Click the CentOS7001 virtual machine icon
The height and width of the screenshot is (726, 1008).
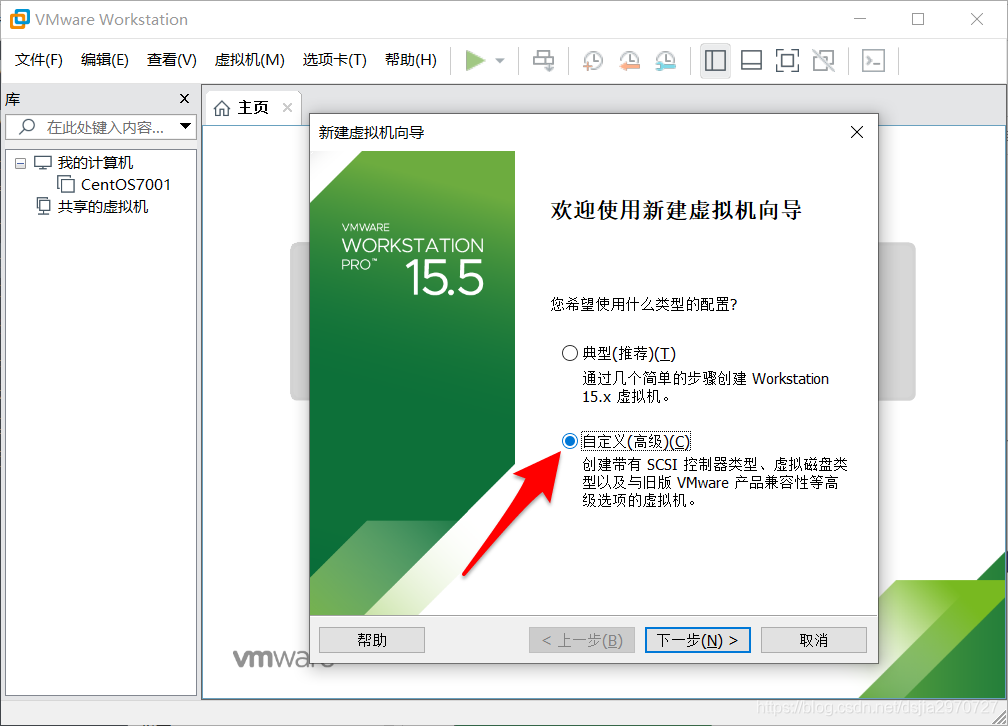(x=66, y=185)
